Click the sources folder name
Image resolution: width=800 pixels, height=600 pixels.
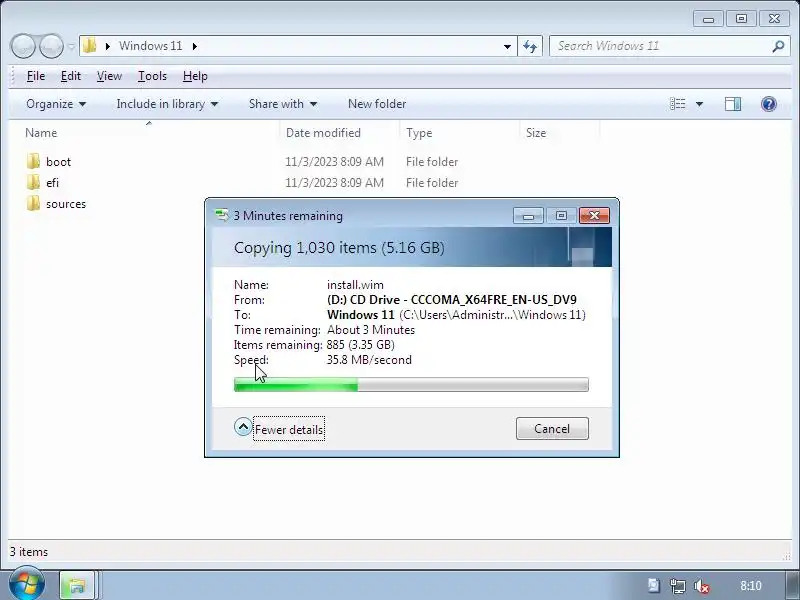click(x=66, y=204)
